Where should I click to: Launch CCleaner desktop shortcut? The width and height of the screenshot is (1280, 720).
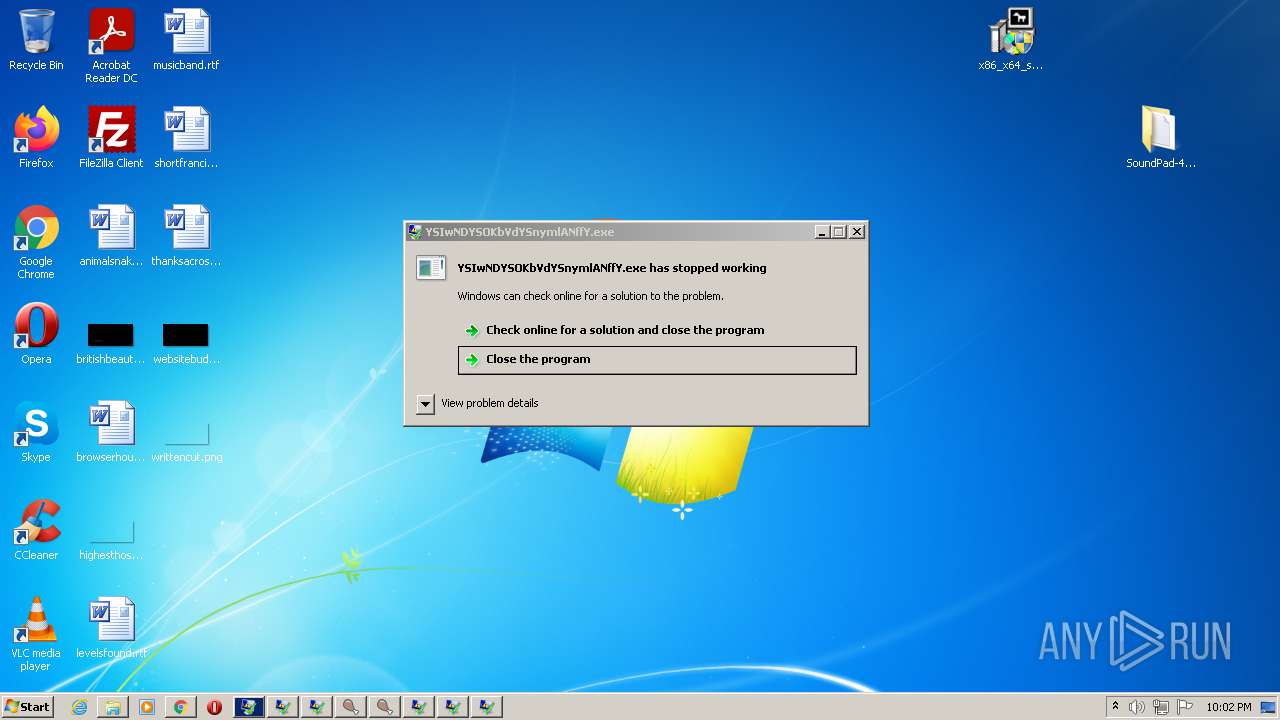[36, 530]
